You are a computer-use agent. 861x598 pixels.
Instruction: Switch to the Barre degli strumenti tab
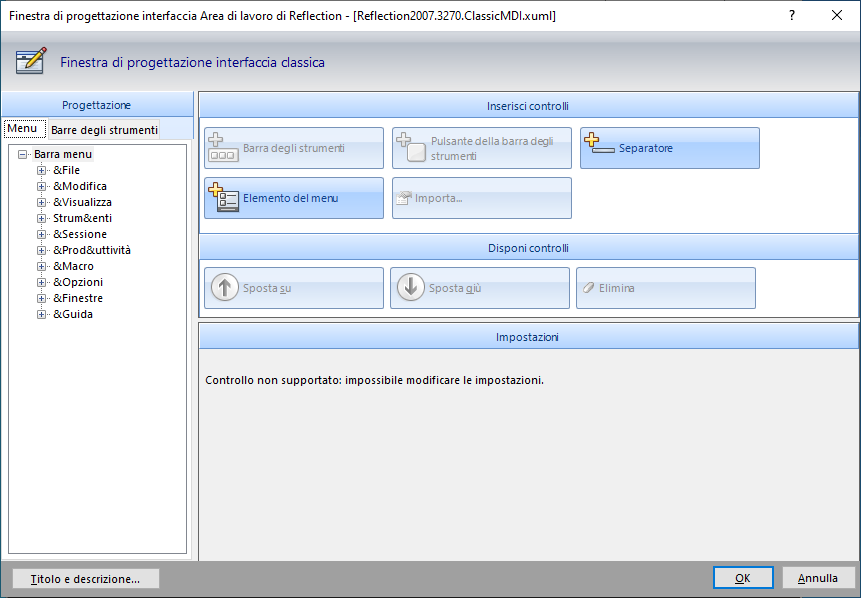(104, 130)
